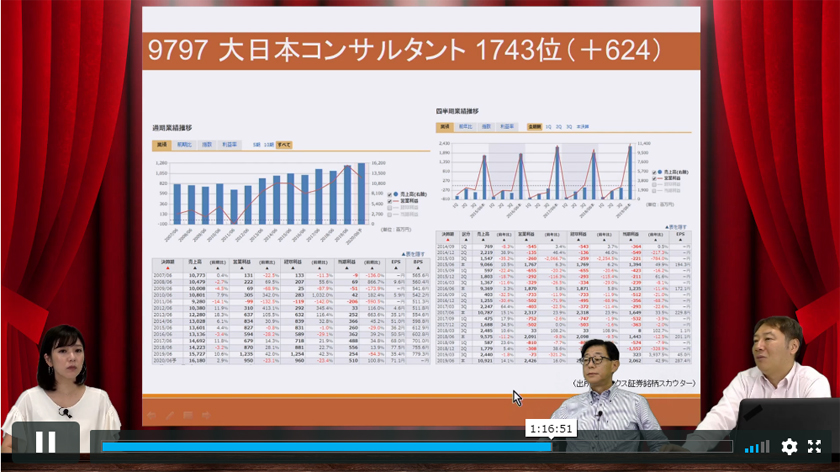Screen dimensions: 840x472
Task: Collapse the annual table via ▲表を隠す
Action: [413, 254]
